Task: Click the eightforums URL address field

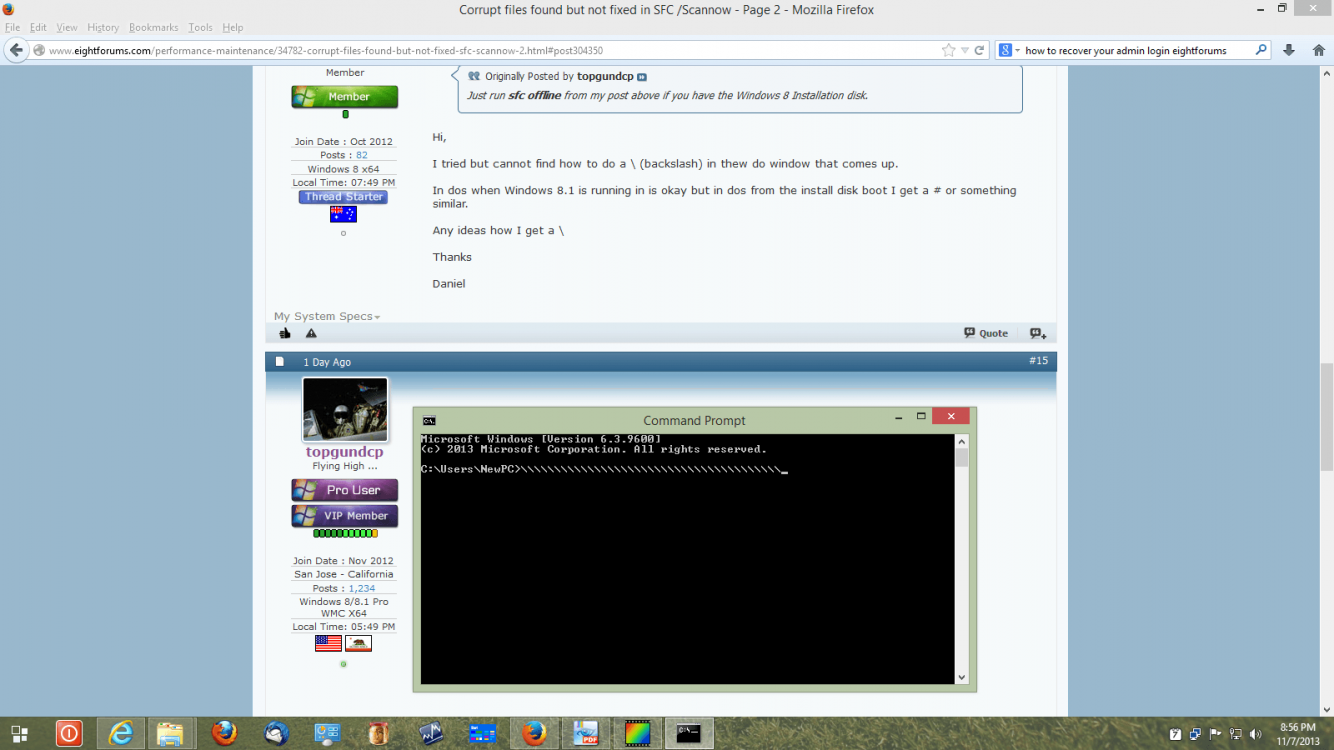Action: click(490, 50)
